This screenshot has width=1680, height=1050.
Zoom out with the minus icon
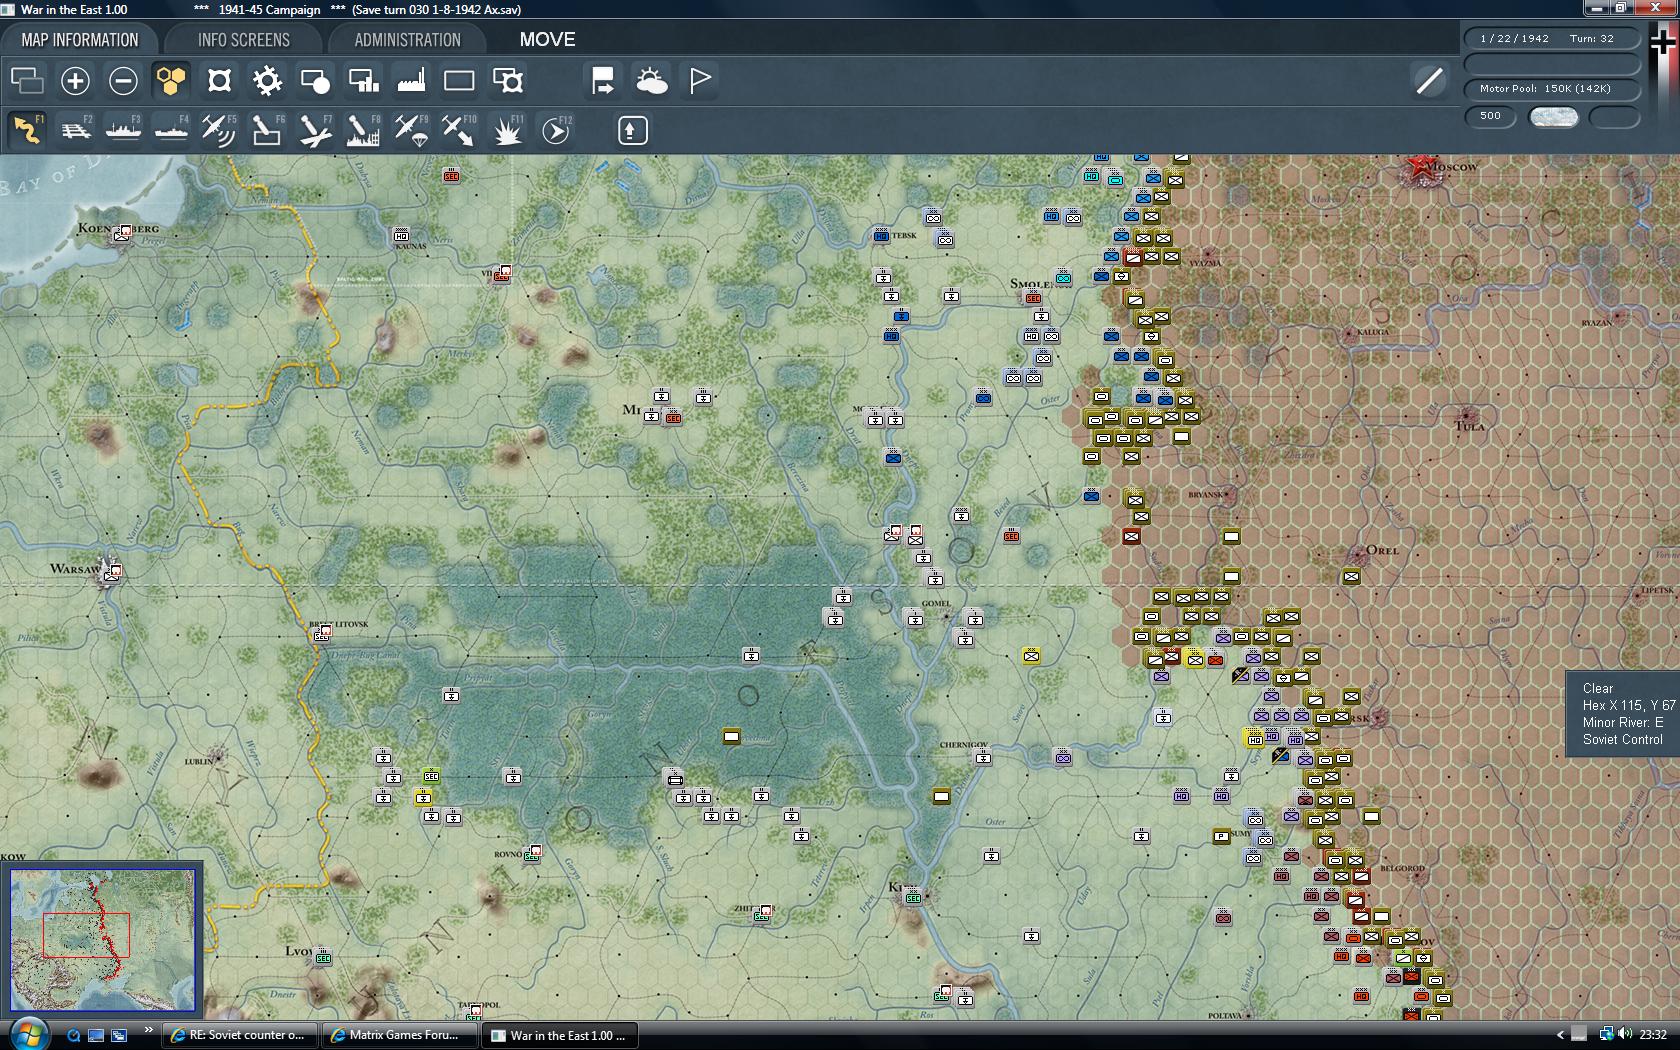pyautogui.click(x=123, y=81)
